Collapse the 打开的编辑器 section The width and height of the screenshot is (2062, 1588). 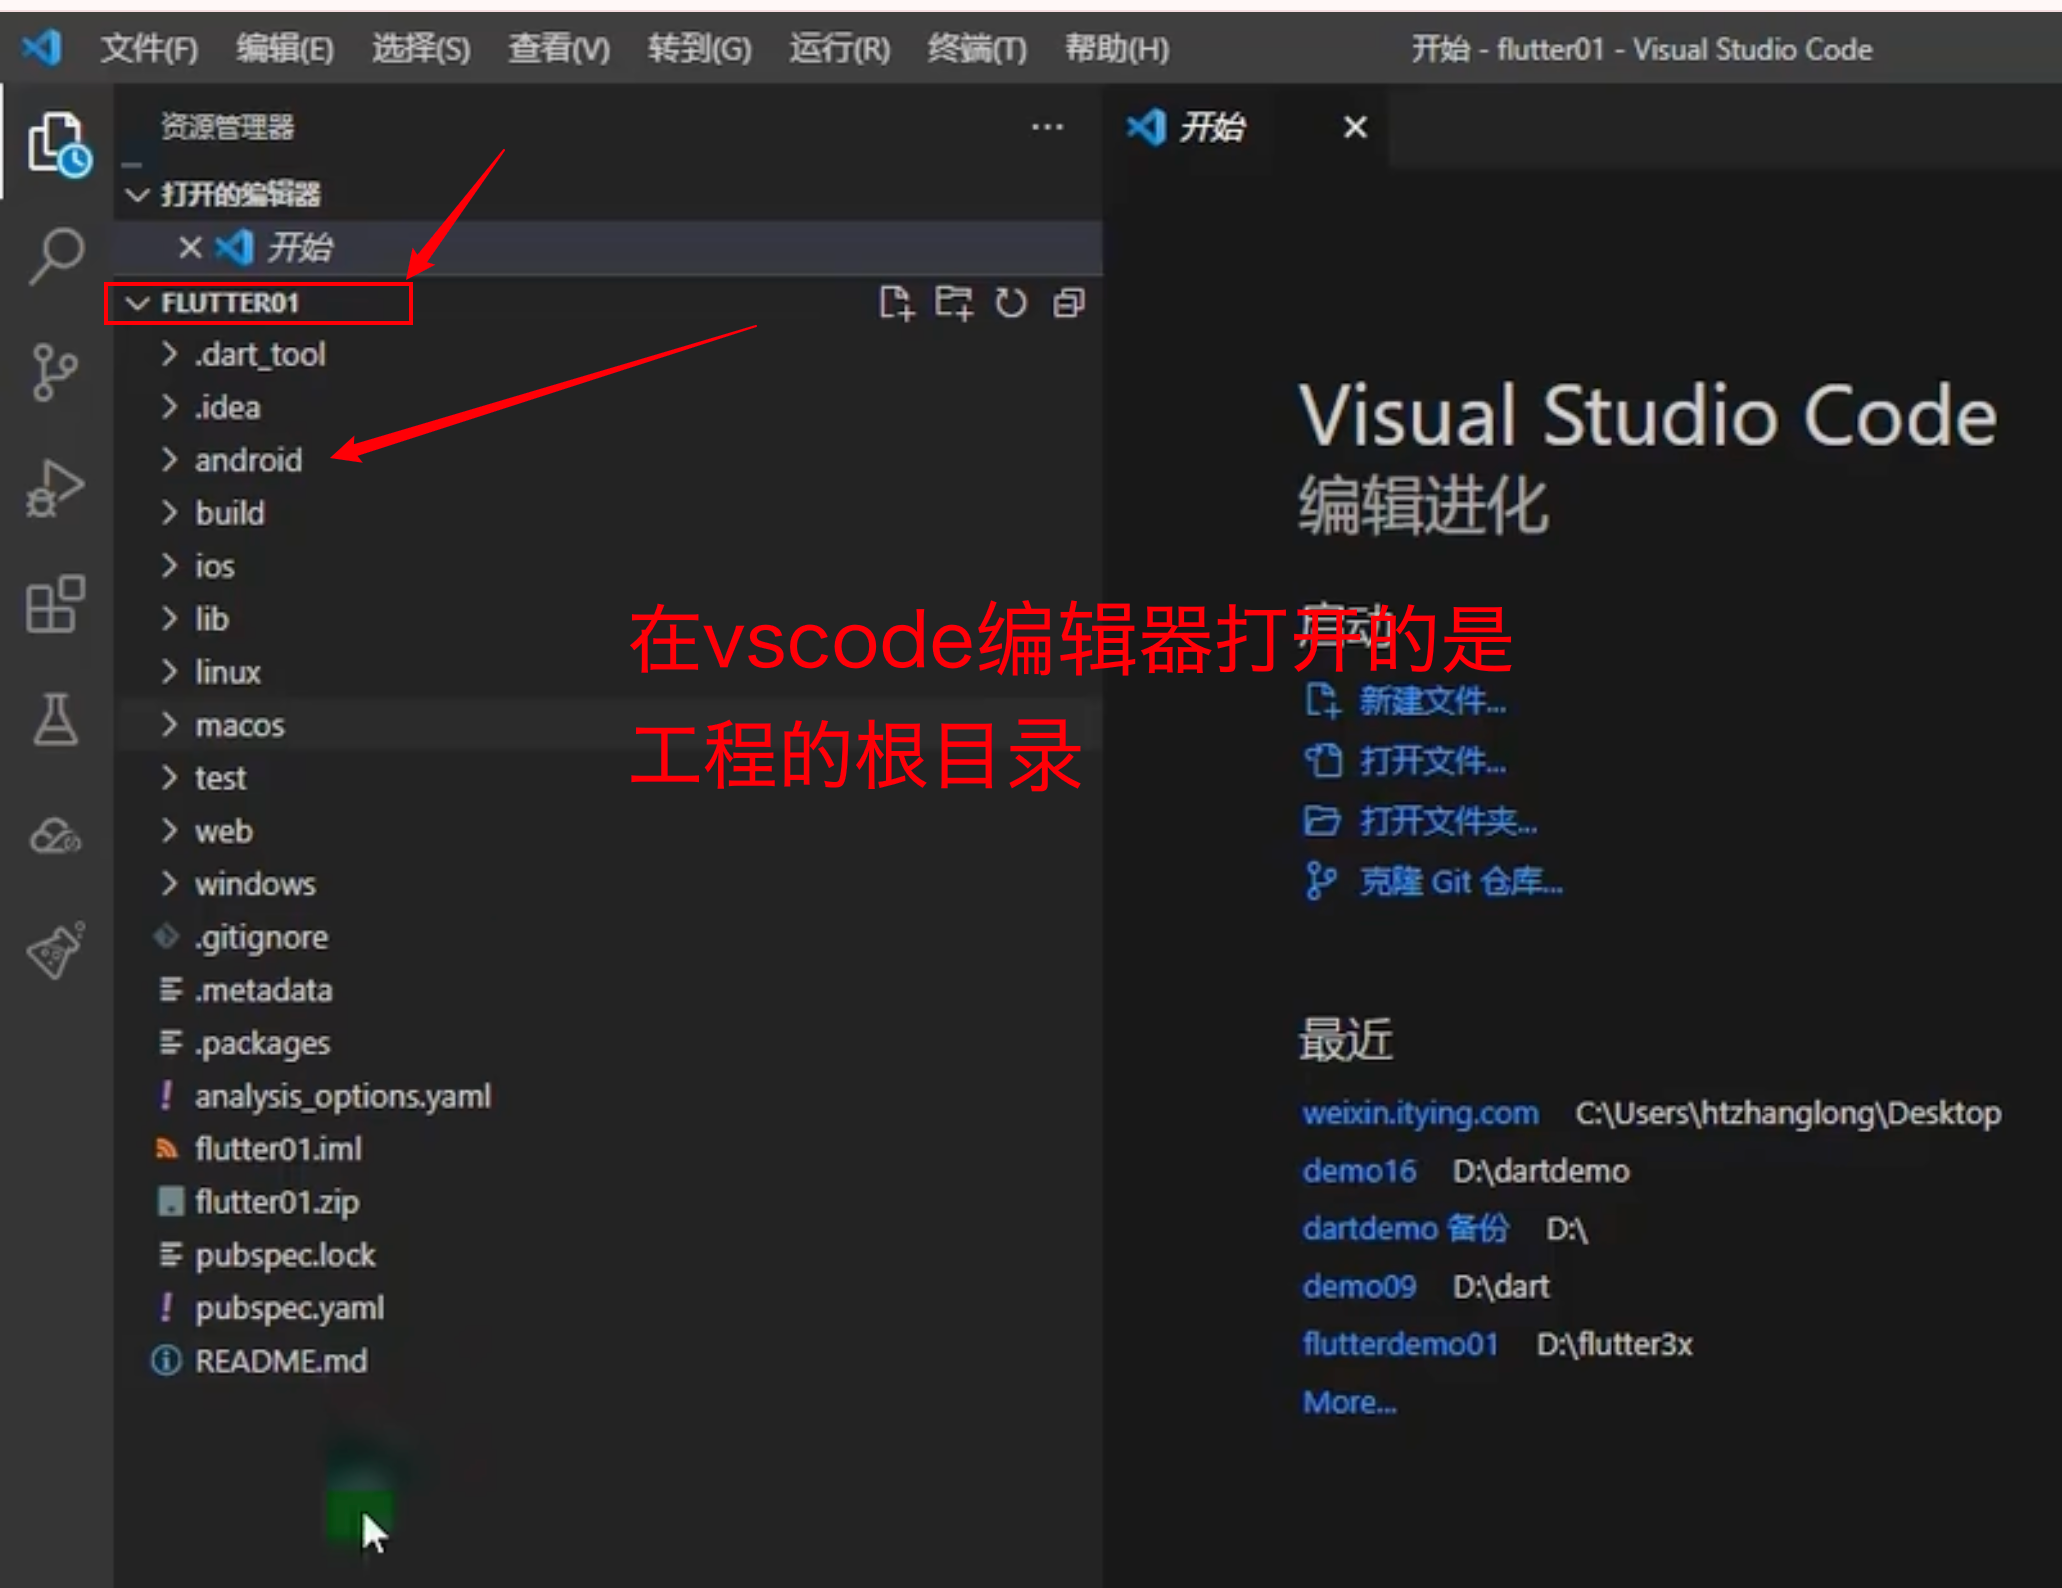point(138,194)
